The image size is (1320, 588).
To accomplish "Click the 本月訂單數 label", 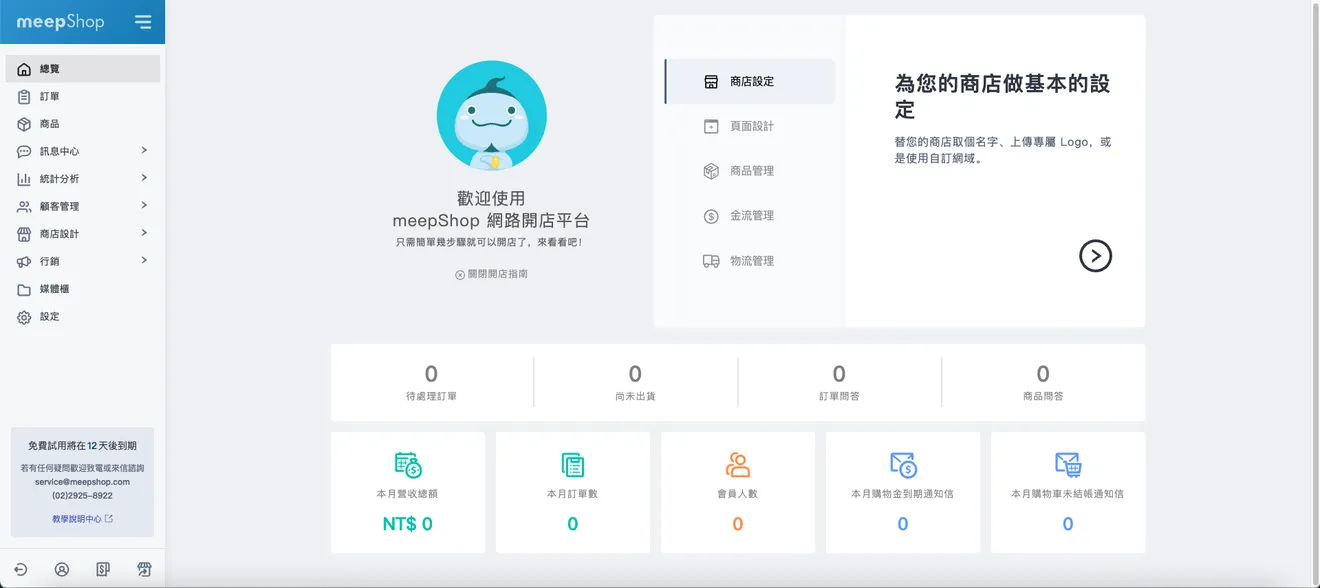I will point(573,494).
